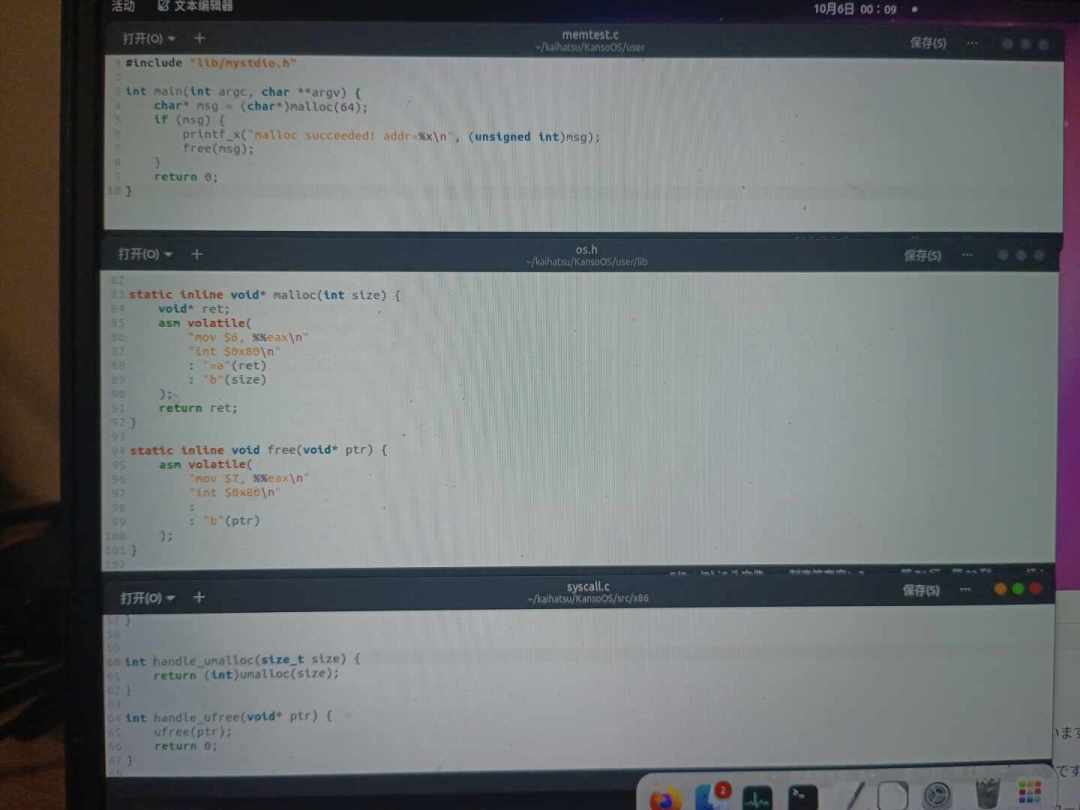The height and width of the screenshot is (810, 1080).
Task: Click the 'return ret;' line in os.h
Action: 198,408
